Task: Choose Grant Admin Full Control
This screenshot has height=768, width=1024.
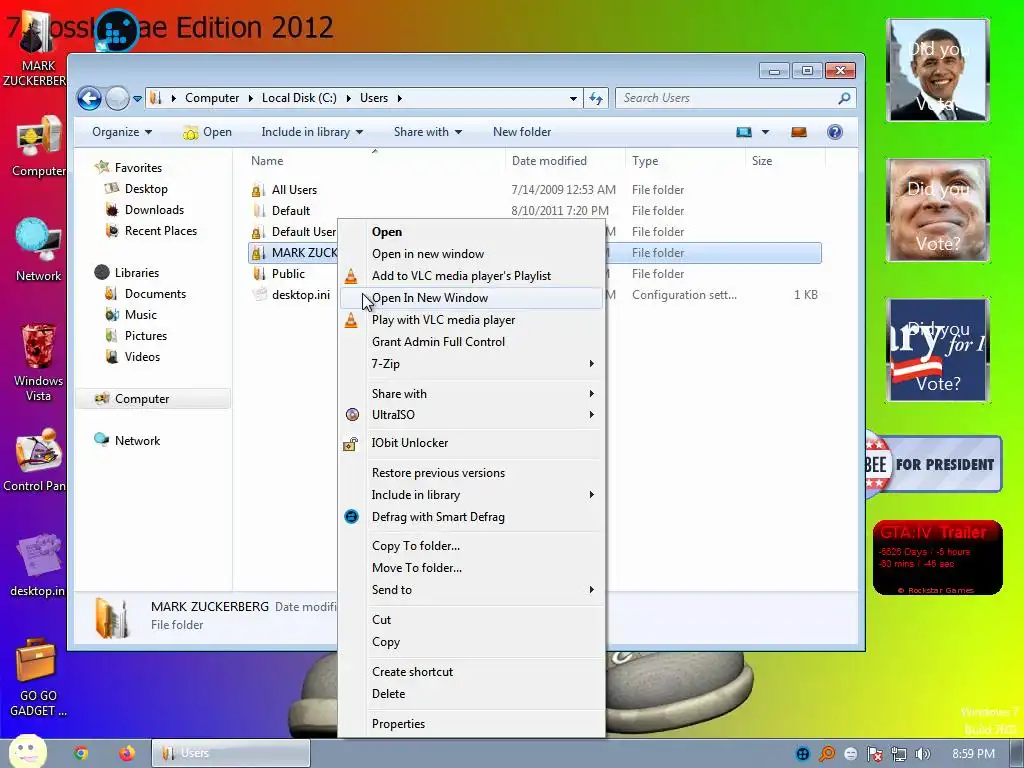Action: click(472, 342)
